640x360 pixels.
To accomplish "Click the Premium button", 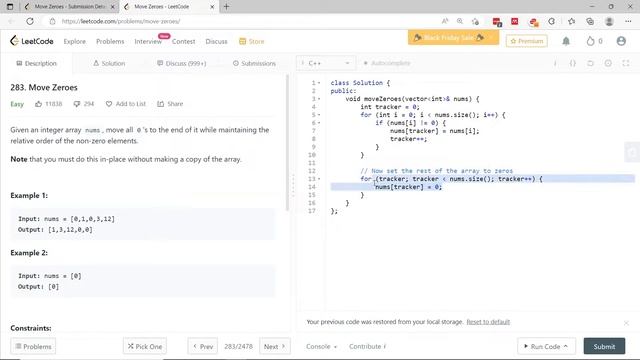I will 527,41.
